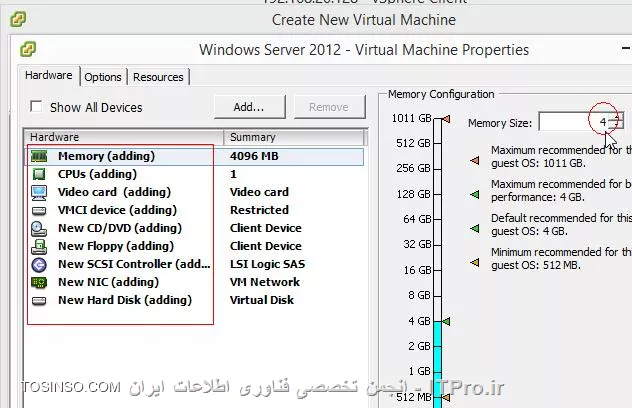Click the Add... button
The width and height of the screenshot is (632, 408).
tap(249, 107)
